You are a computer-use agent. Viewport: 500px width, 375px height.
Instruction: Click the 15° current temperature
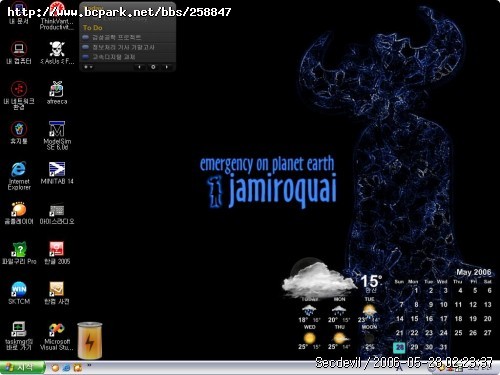click(371, 281)
